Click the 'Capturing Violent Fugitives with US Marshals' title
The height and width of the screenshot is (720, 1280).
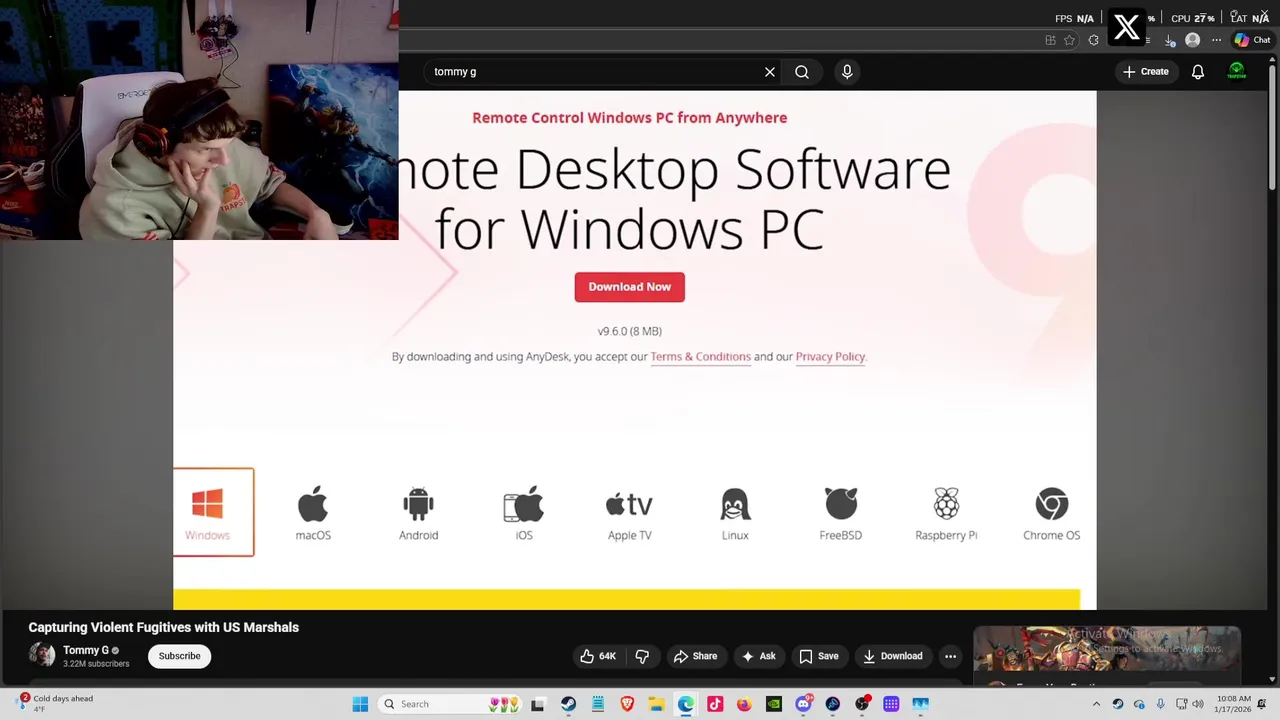pos(164,627)
